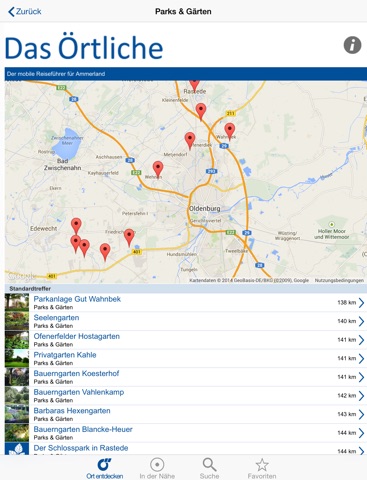Tap the map pin near Friedrichsfehn

(x=129, y=237)
